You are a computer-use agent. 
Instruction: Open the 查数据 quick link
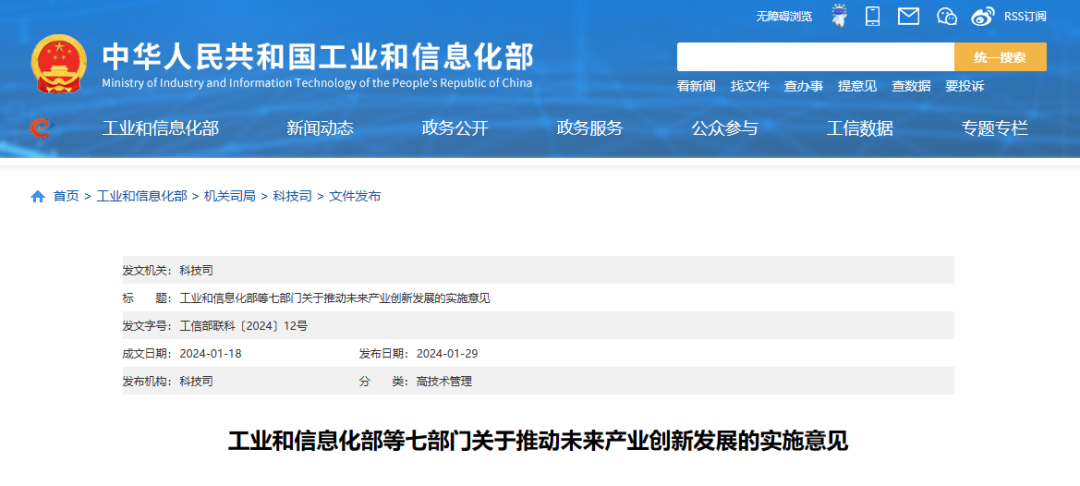tap(911, 86)
